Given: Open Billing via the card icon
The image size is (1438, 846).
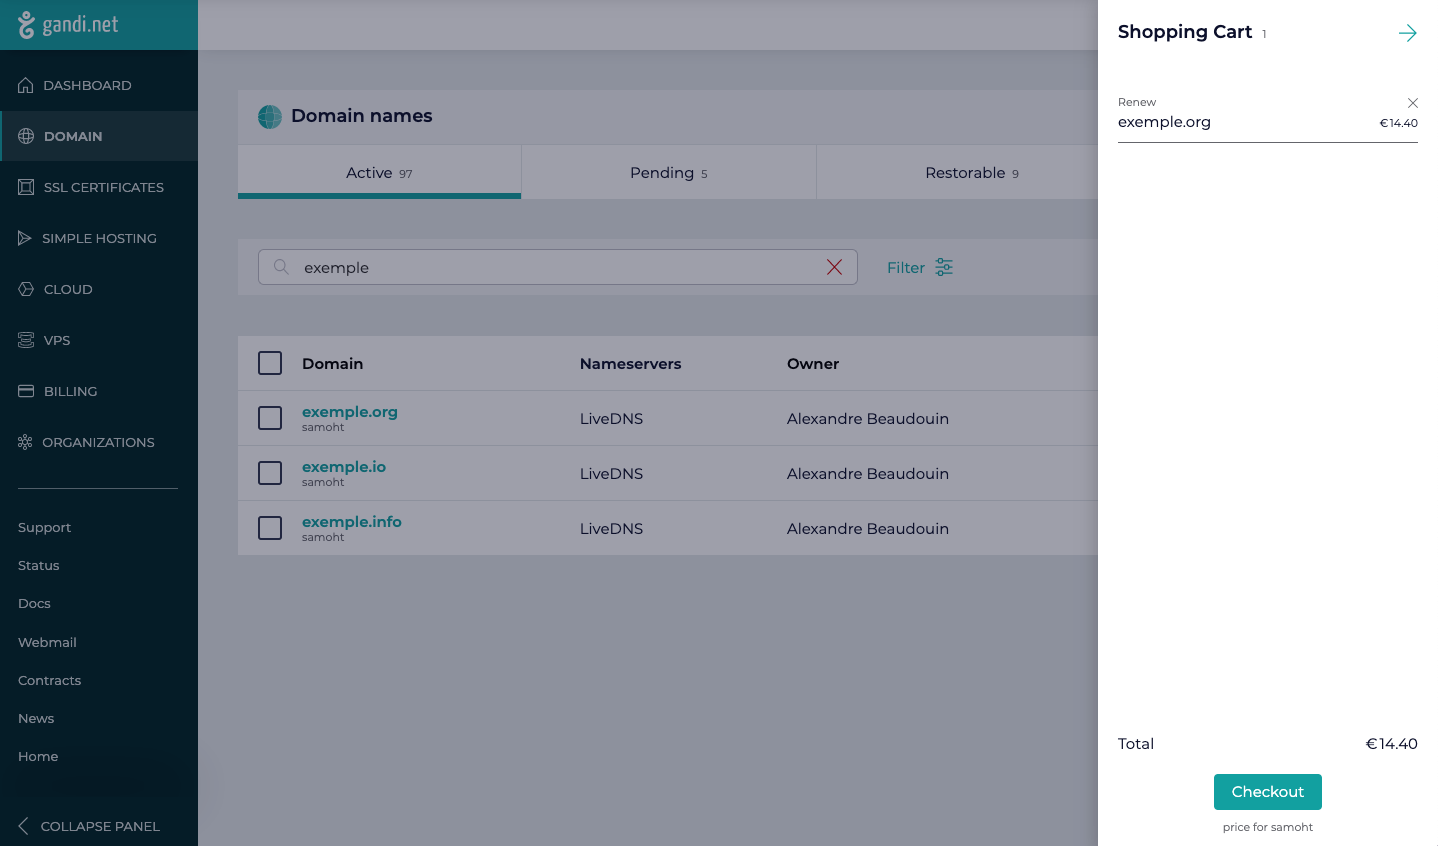Looking at the screenshot, I should click(x=26, y=391).
